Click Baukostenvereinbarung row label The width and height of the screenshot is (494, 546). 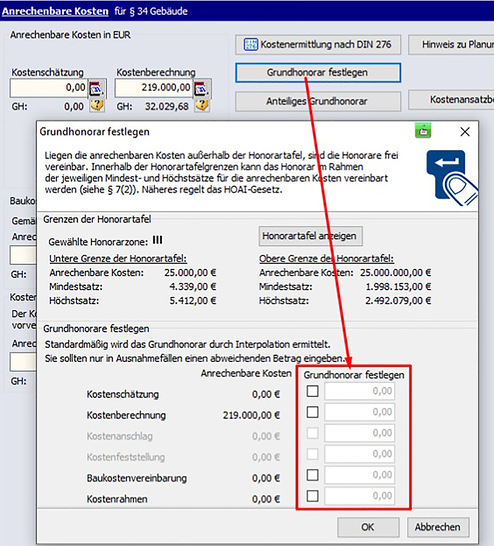[136, 478]
